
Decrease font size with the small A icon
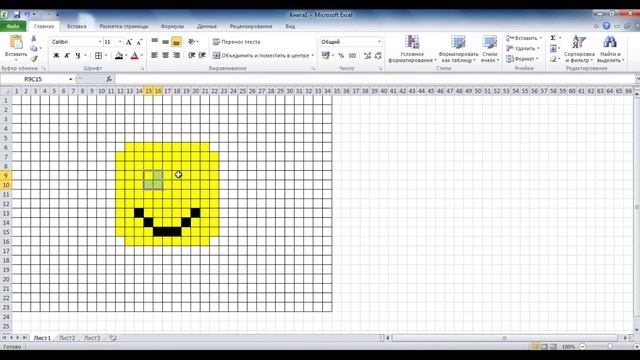(x=139, y=42)
